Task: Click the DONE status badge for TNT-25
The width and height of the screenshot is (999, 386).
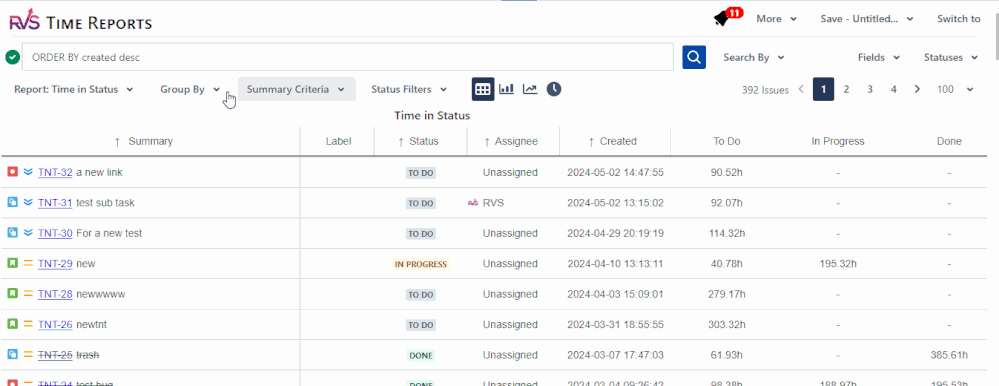Action: tap(420, 355)
